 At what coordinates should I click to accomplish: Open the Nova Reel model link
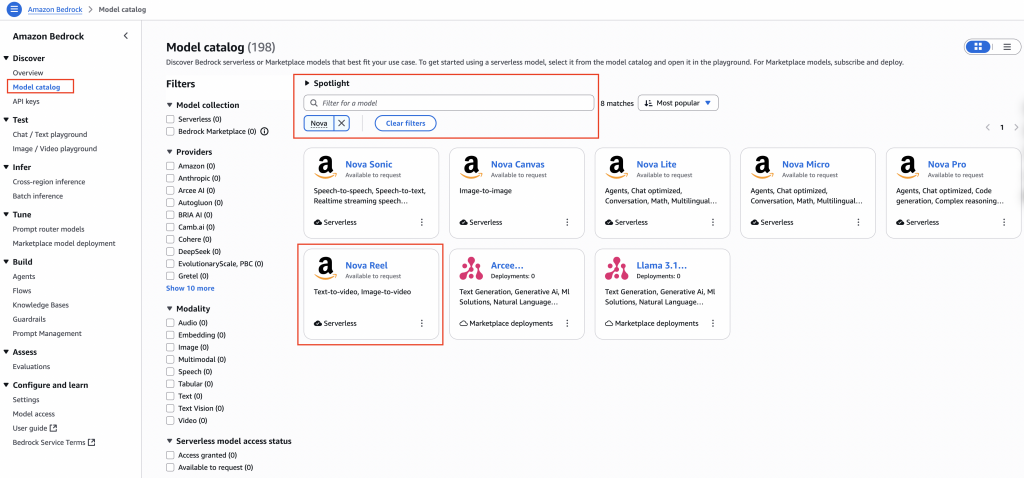366,265
